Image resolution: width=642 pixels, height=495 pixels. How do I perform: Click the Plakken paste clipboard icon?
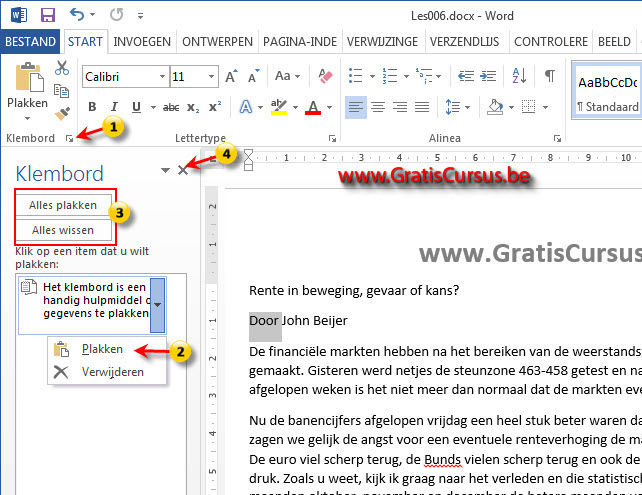[x=30, y=77]
